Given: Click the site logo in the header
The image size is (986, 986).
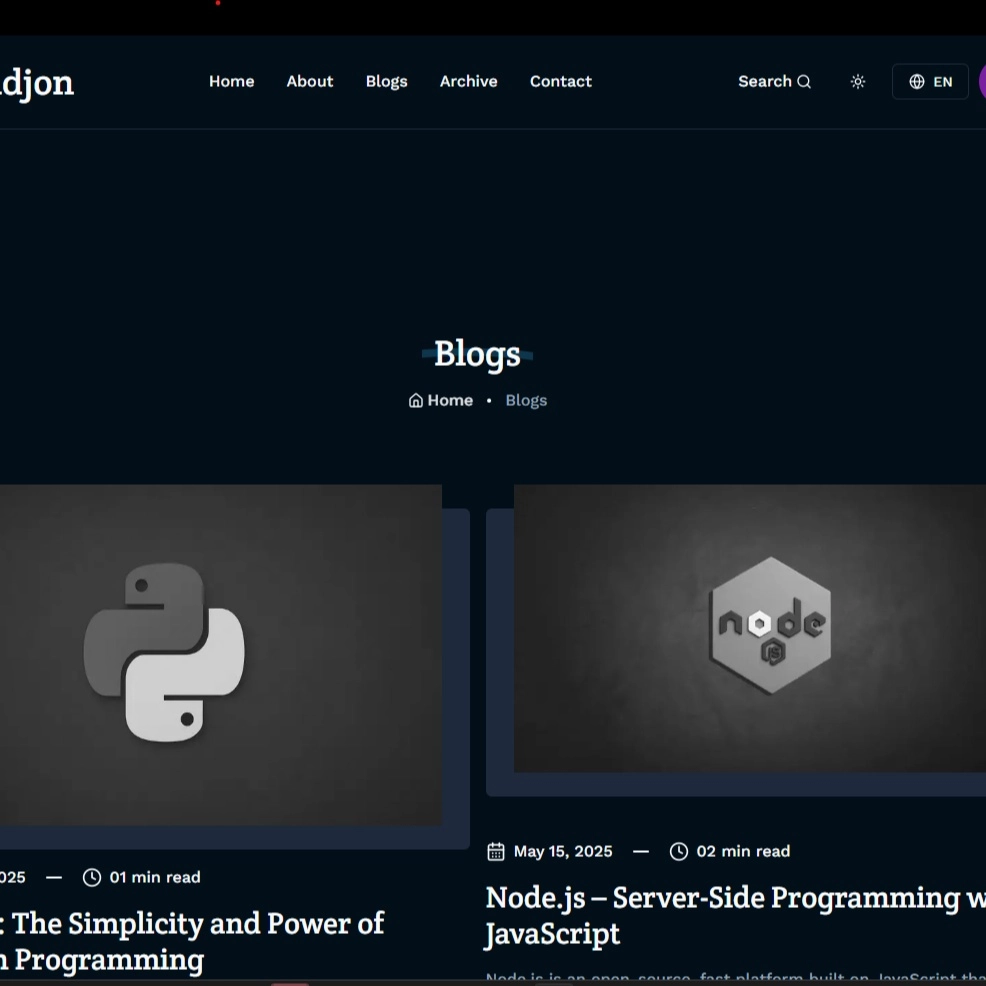Looking at the screenshot, I should click(x=36, y=82).
